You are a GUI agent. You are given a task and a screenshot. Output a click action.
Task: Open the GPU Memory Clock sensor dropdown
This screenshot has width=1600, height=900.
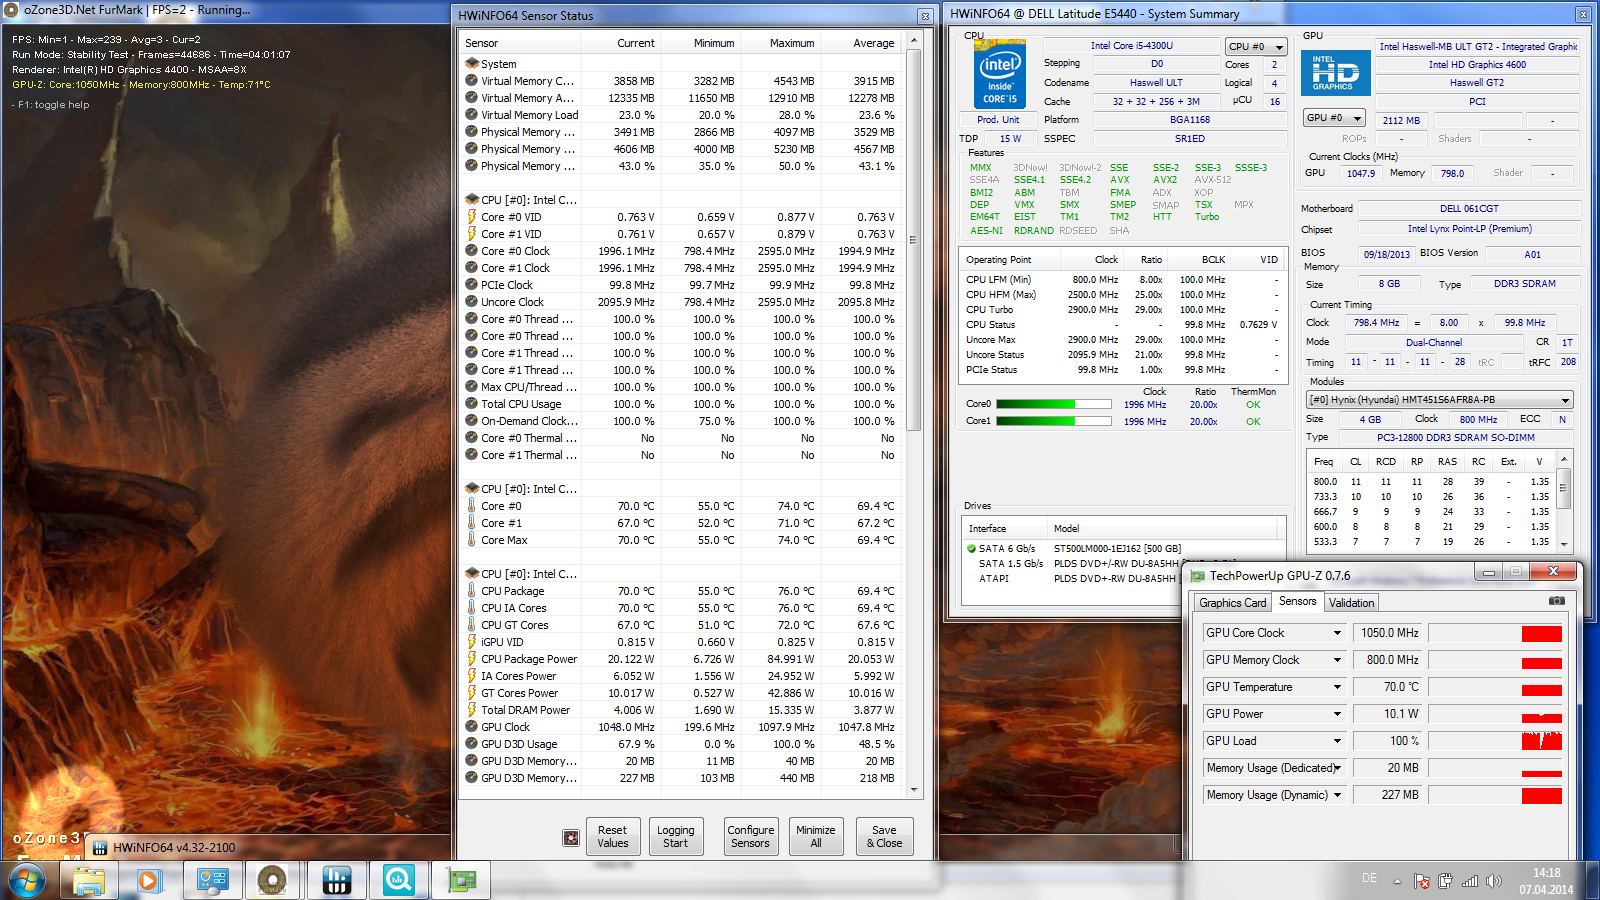click(1337, 660)
